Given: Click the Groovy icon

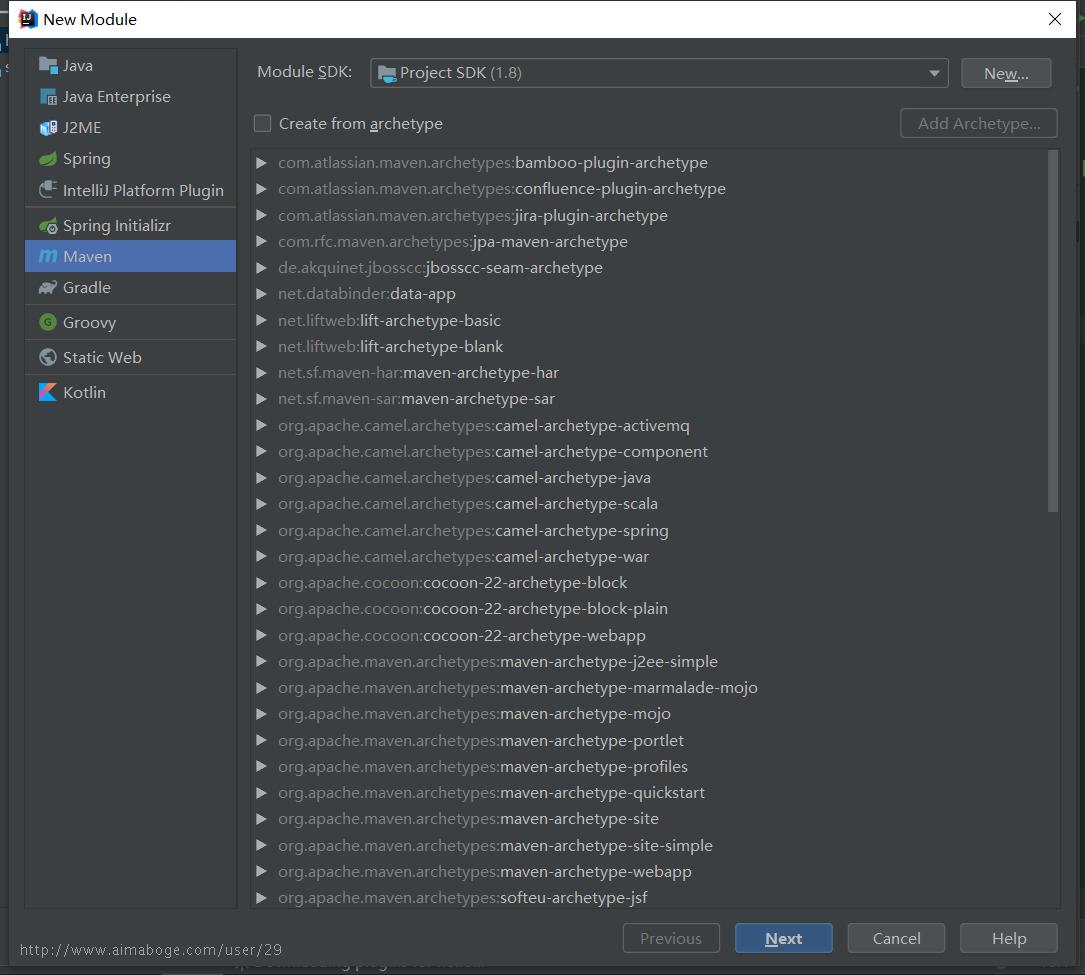Looking at the screenshot, I should pos(48,322).
